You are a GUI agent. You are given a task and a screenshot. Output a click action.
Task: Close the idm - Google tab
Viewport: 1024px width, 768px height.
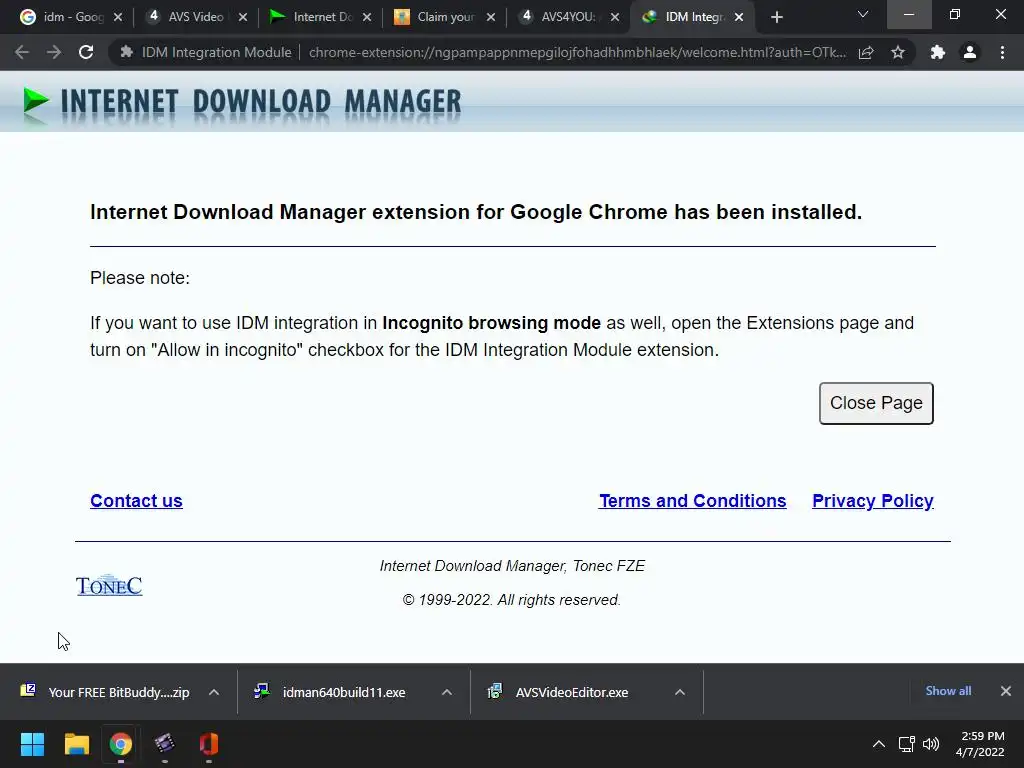[x=118, y=17]
